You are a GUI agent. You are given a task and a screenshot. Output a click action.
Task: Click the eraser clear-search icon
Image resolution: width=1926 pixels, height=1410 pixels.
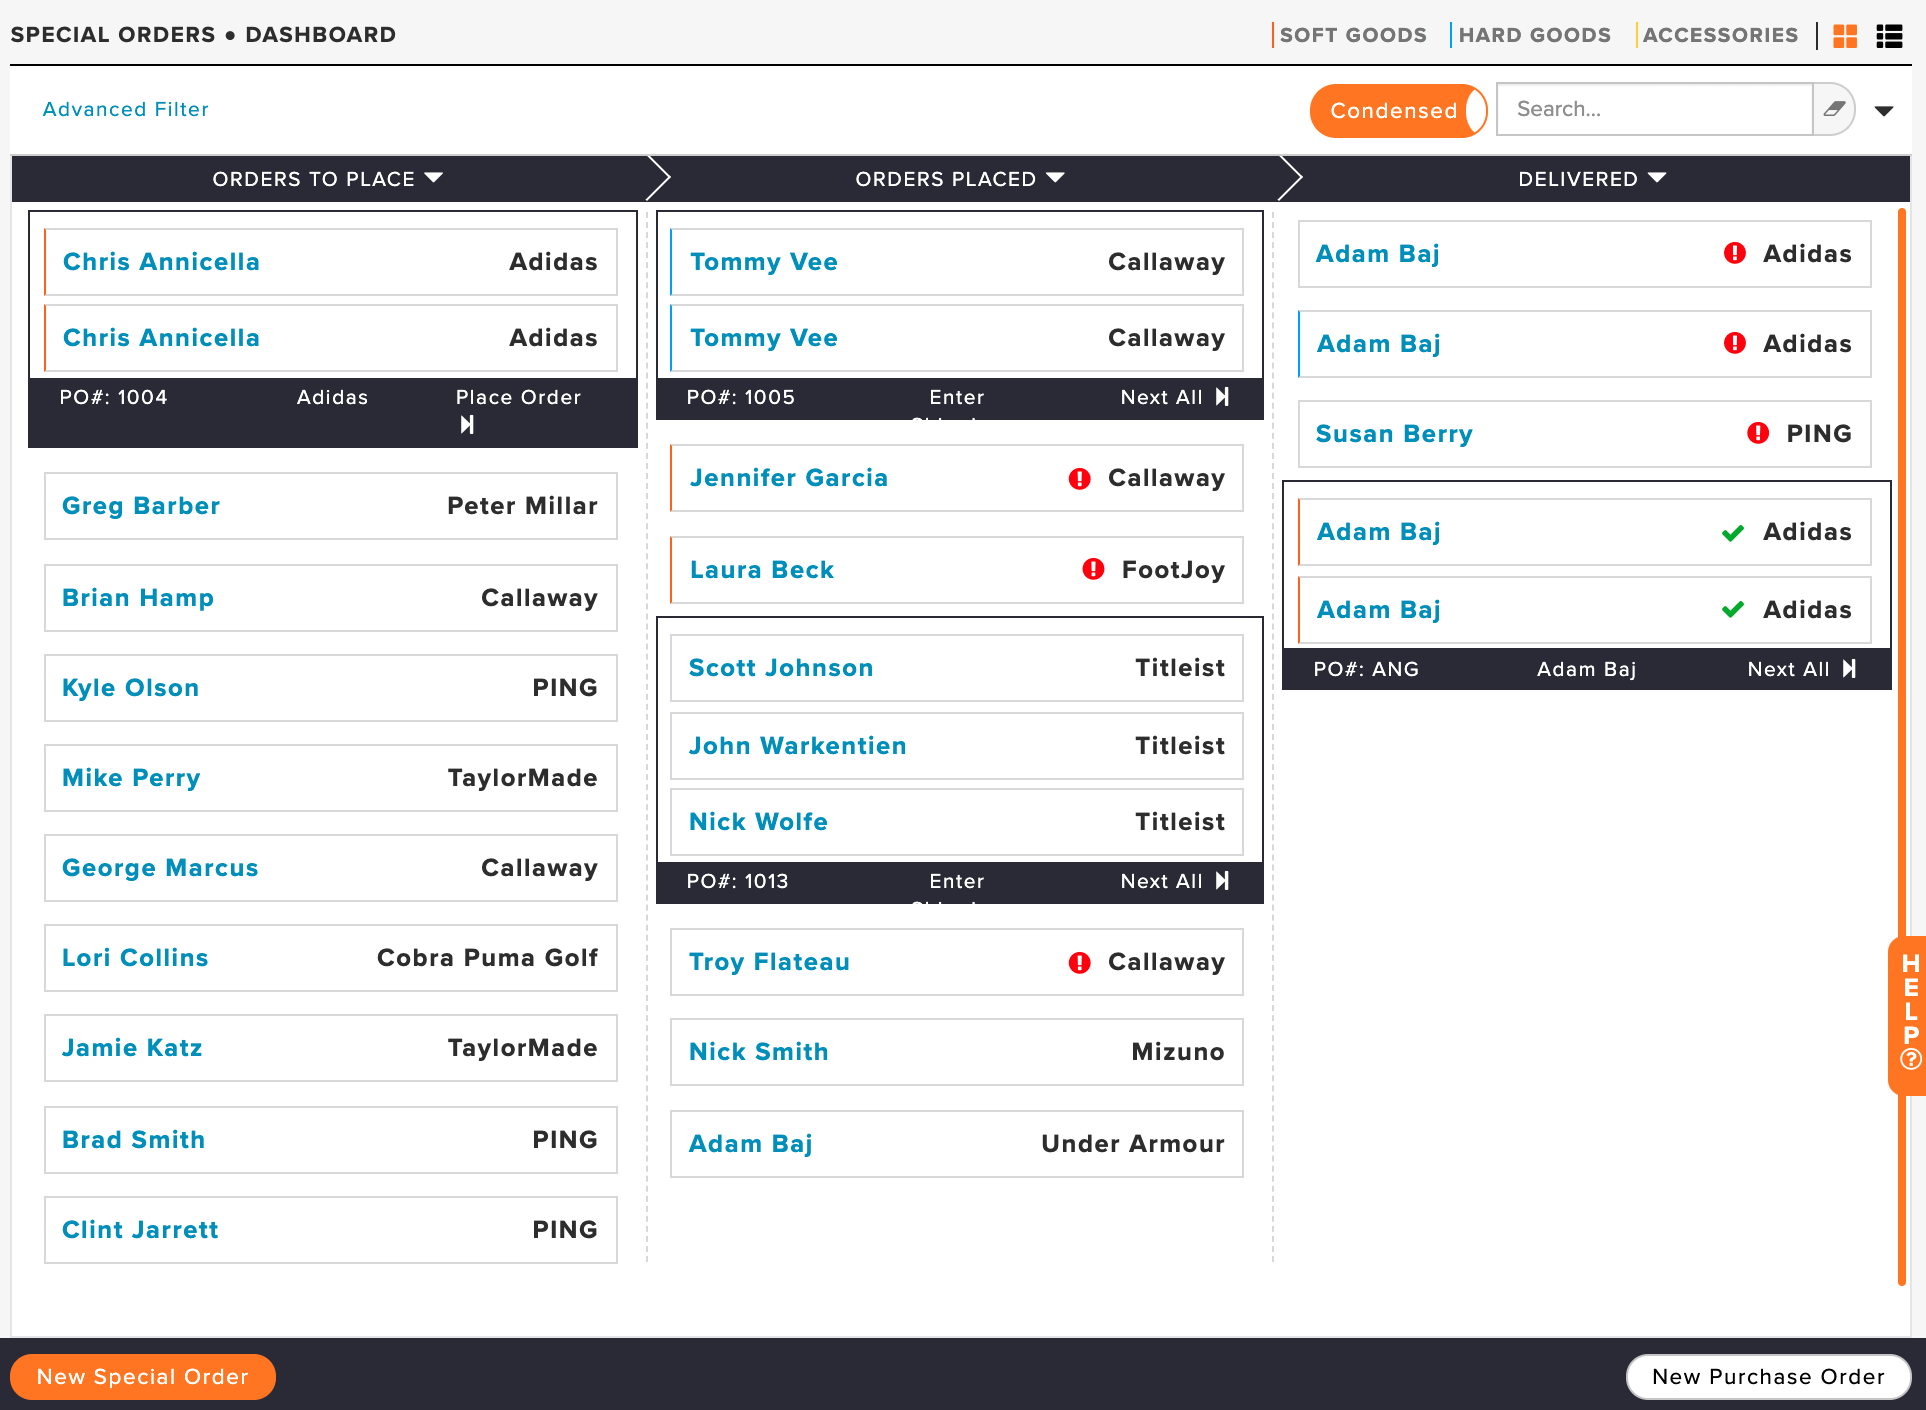pyautogui.click(x=1834, y=109)
